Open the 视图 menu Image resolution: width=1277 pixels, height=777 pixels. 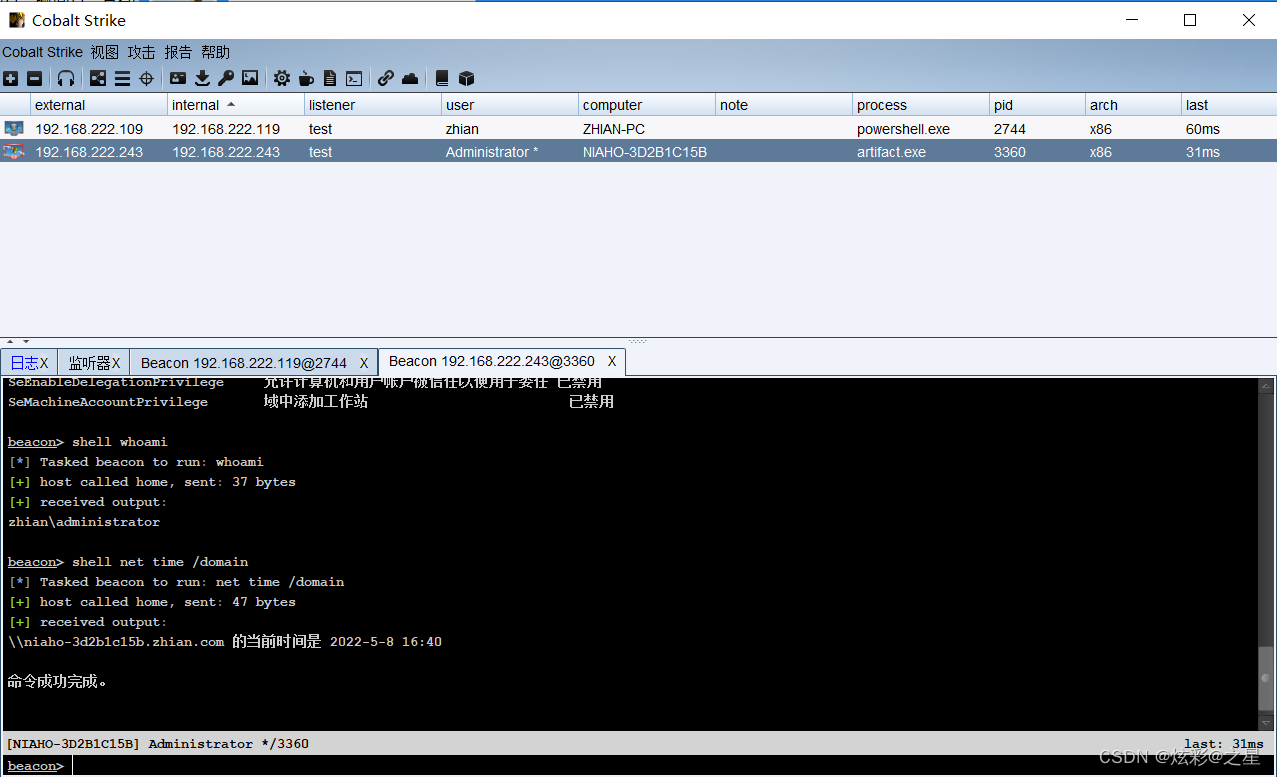104,52
